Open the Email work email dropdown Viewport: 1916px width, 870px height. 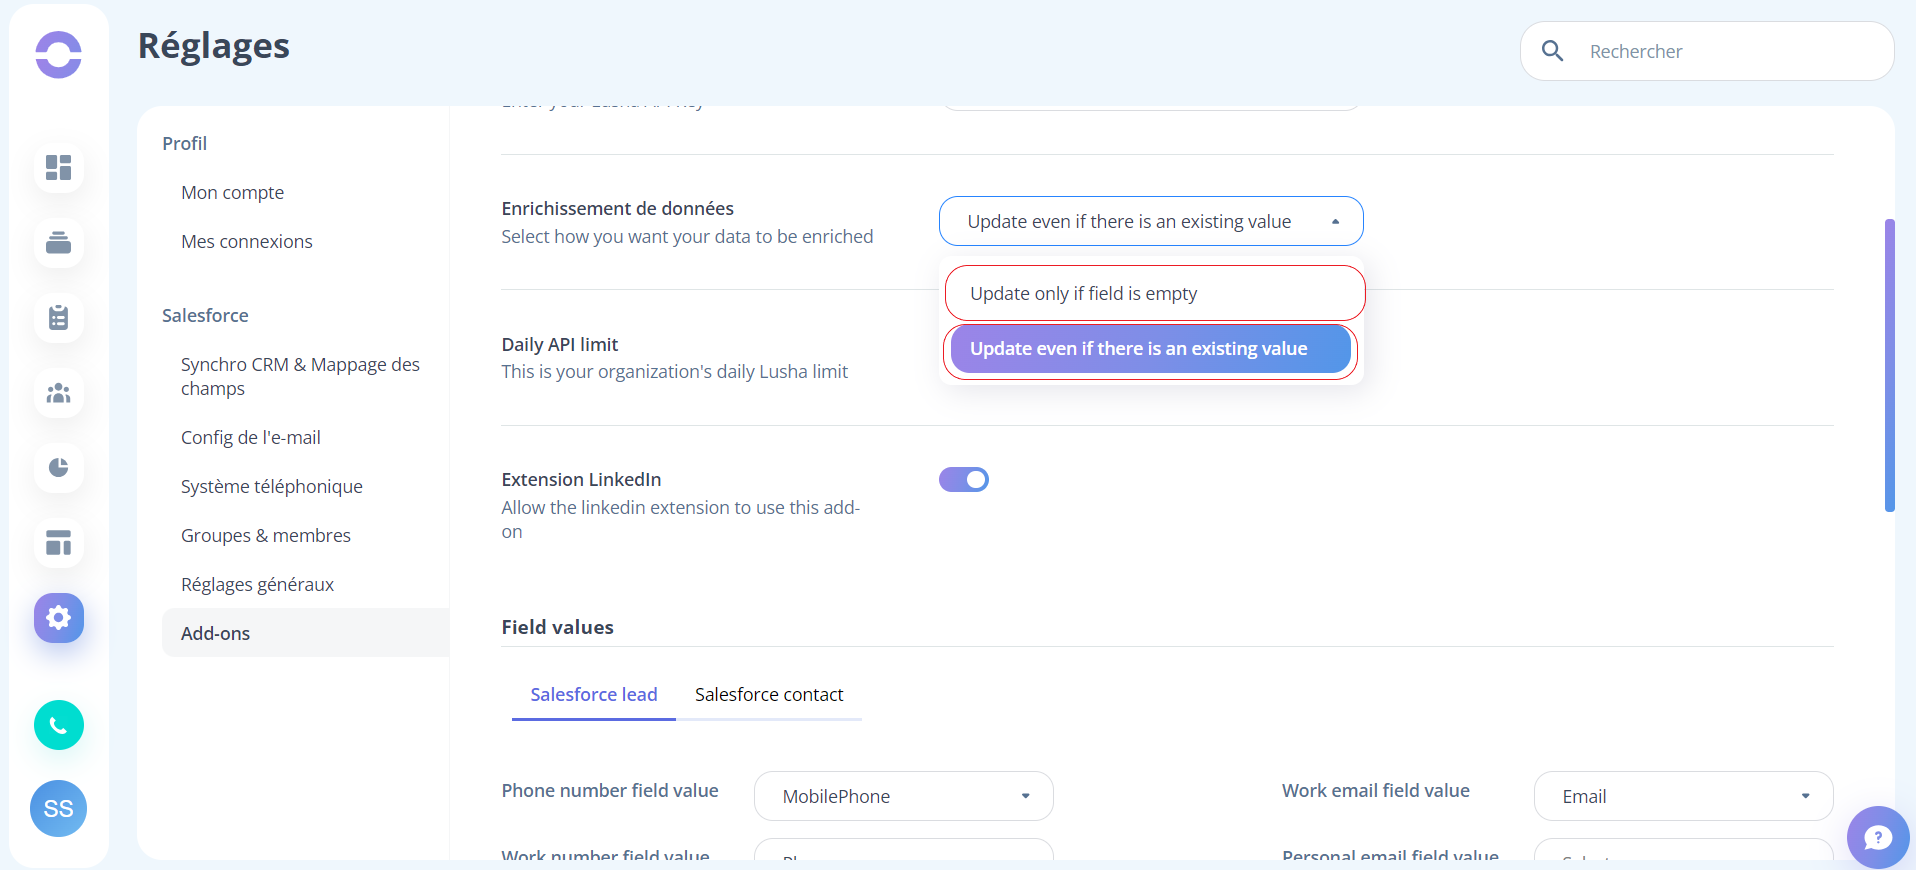1684,796
